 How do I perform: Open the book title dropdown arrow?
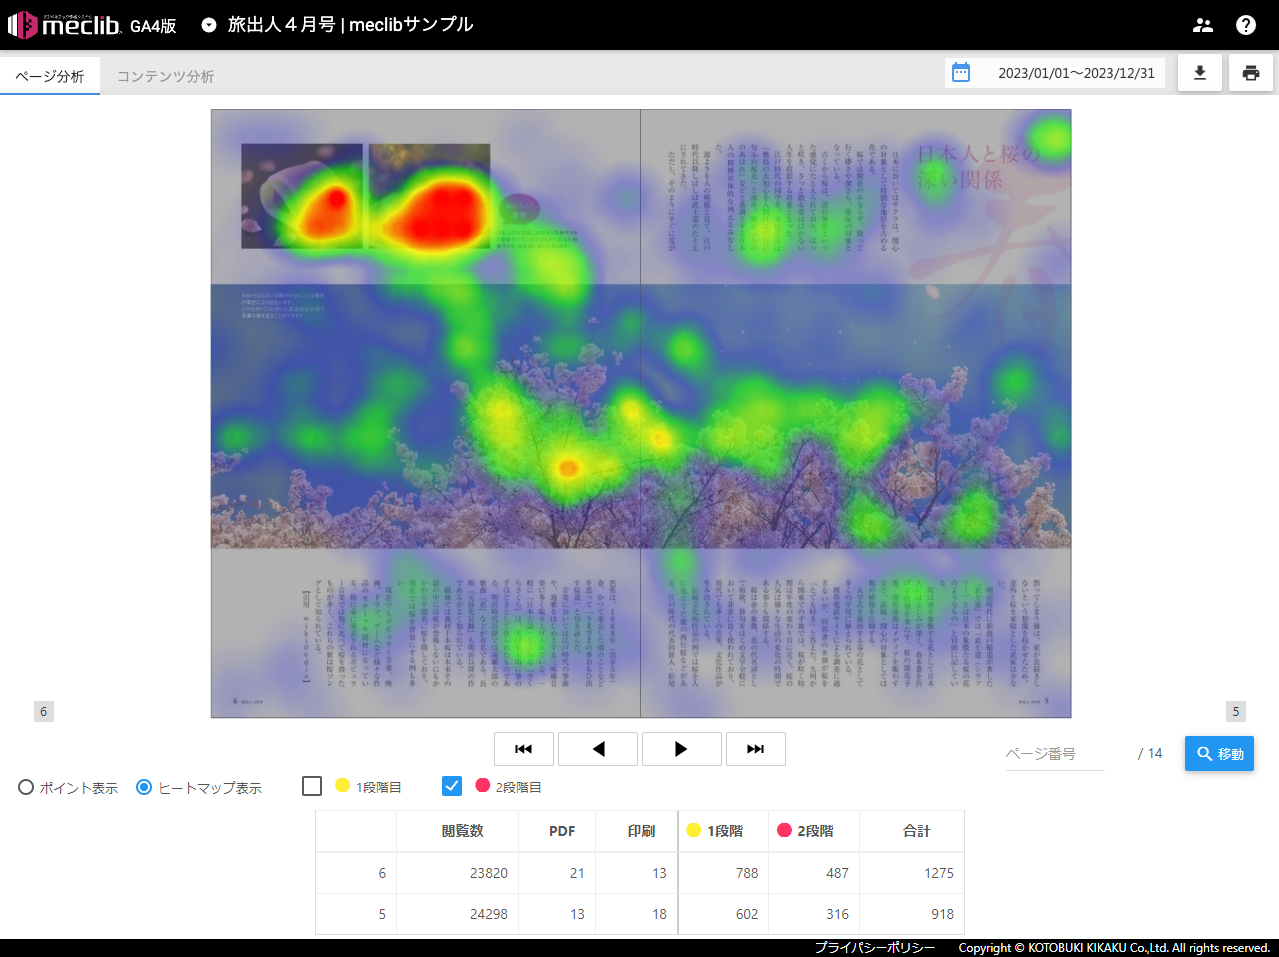(209, 25)
